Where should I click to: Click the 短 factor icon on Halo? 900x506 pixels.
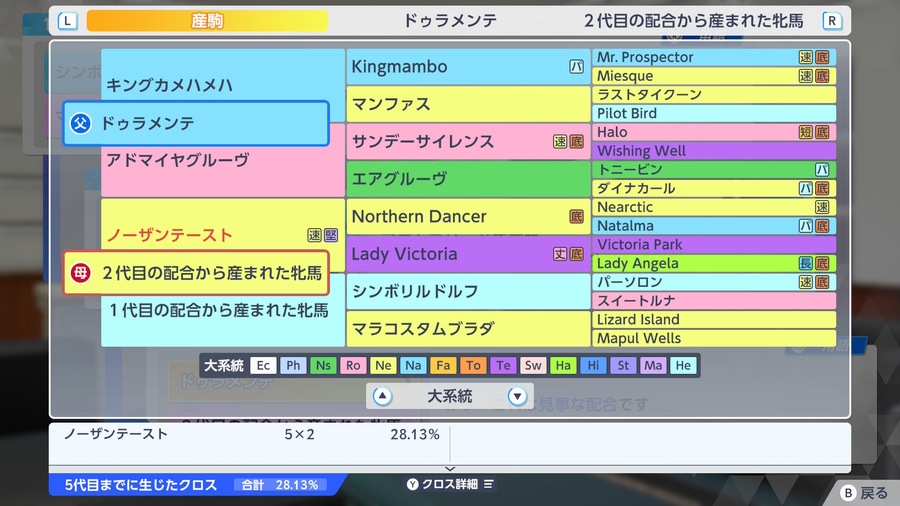pos(806,133)
